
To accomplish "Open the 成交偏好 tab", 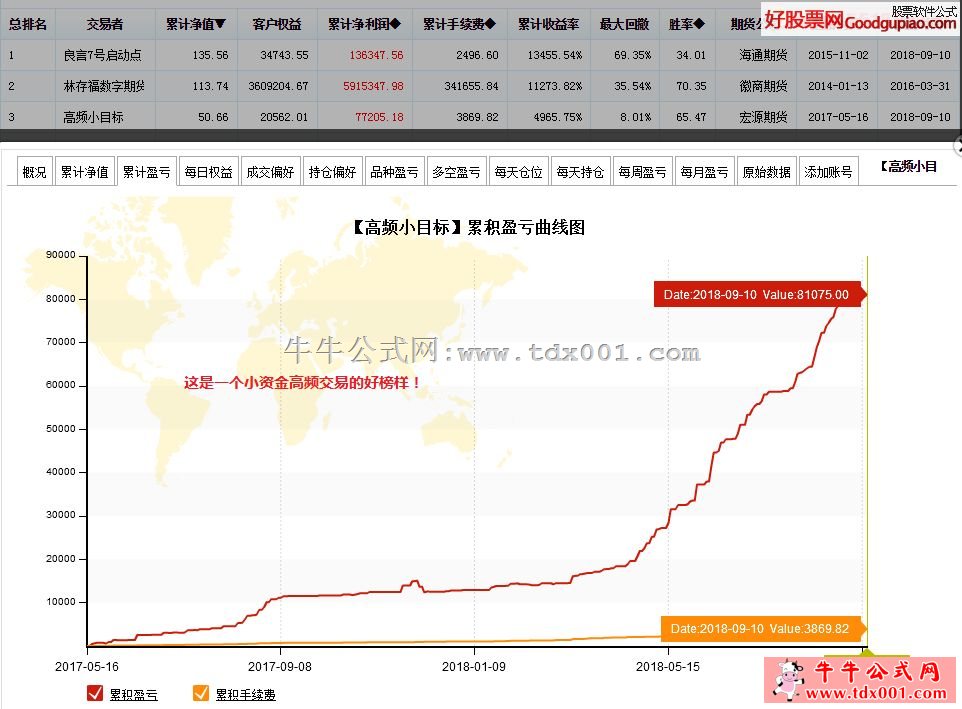I will [270, 172].
